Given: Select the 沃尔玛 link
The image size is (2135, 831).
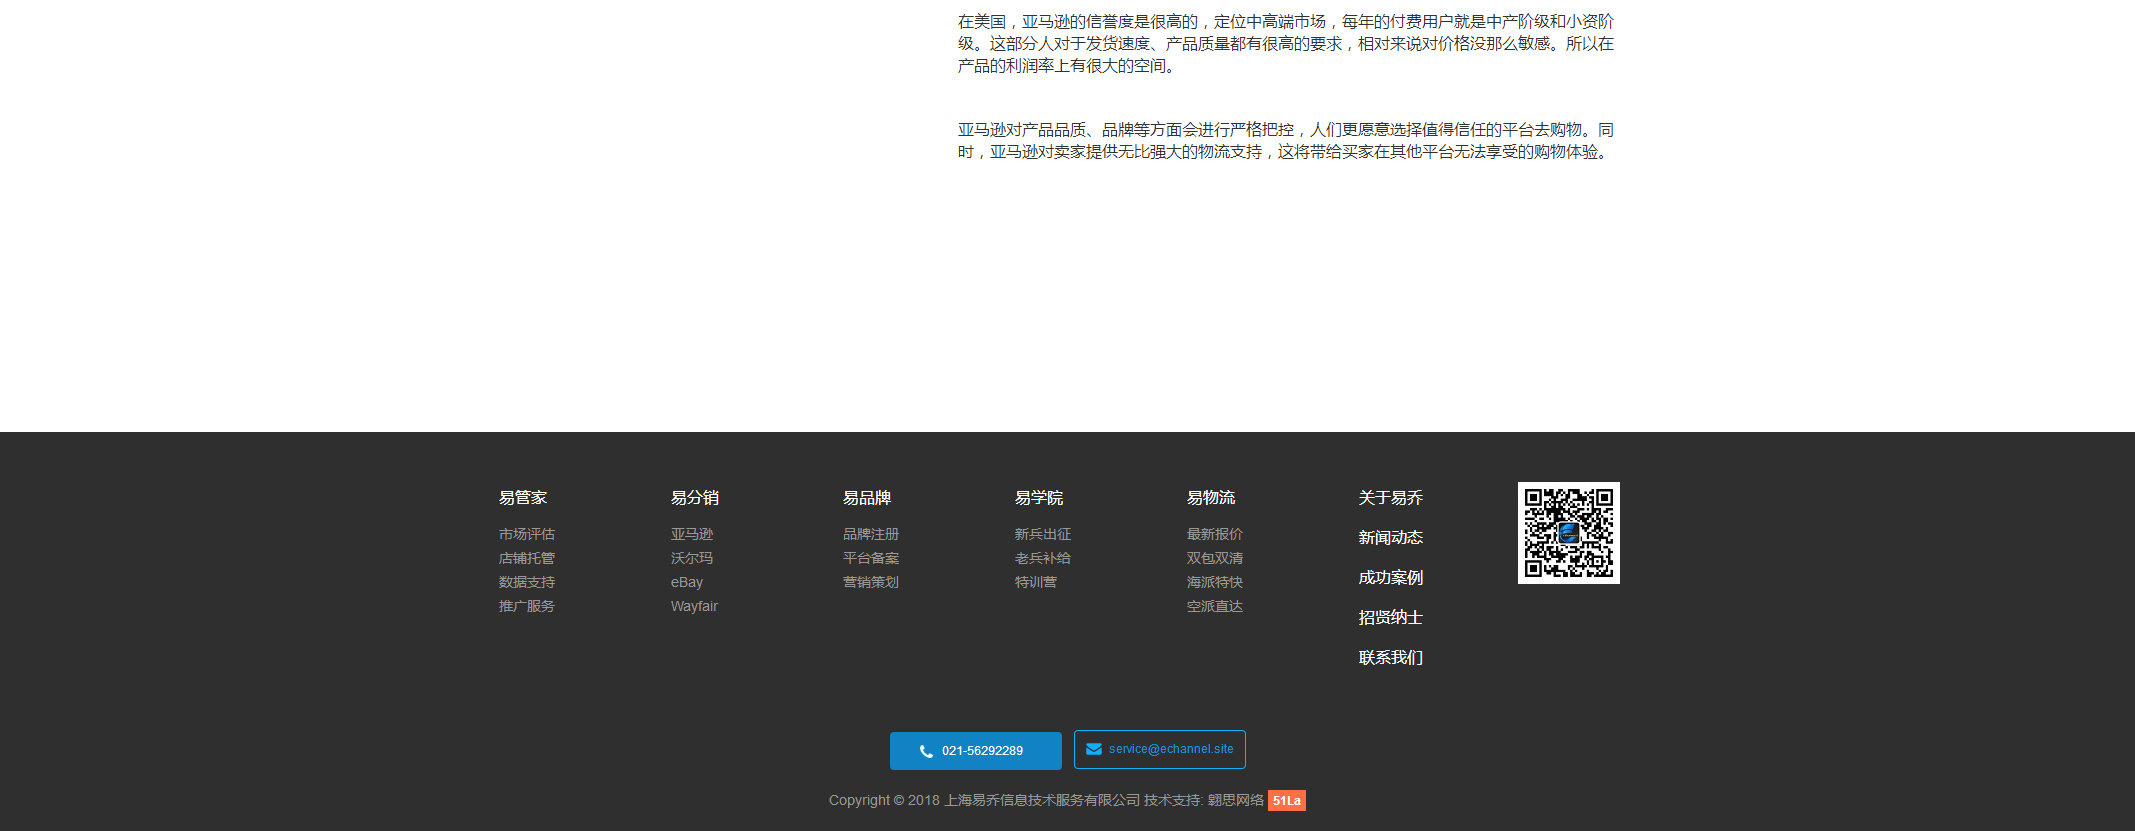Looking at the screenshot, I should 691,559.
